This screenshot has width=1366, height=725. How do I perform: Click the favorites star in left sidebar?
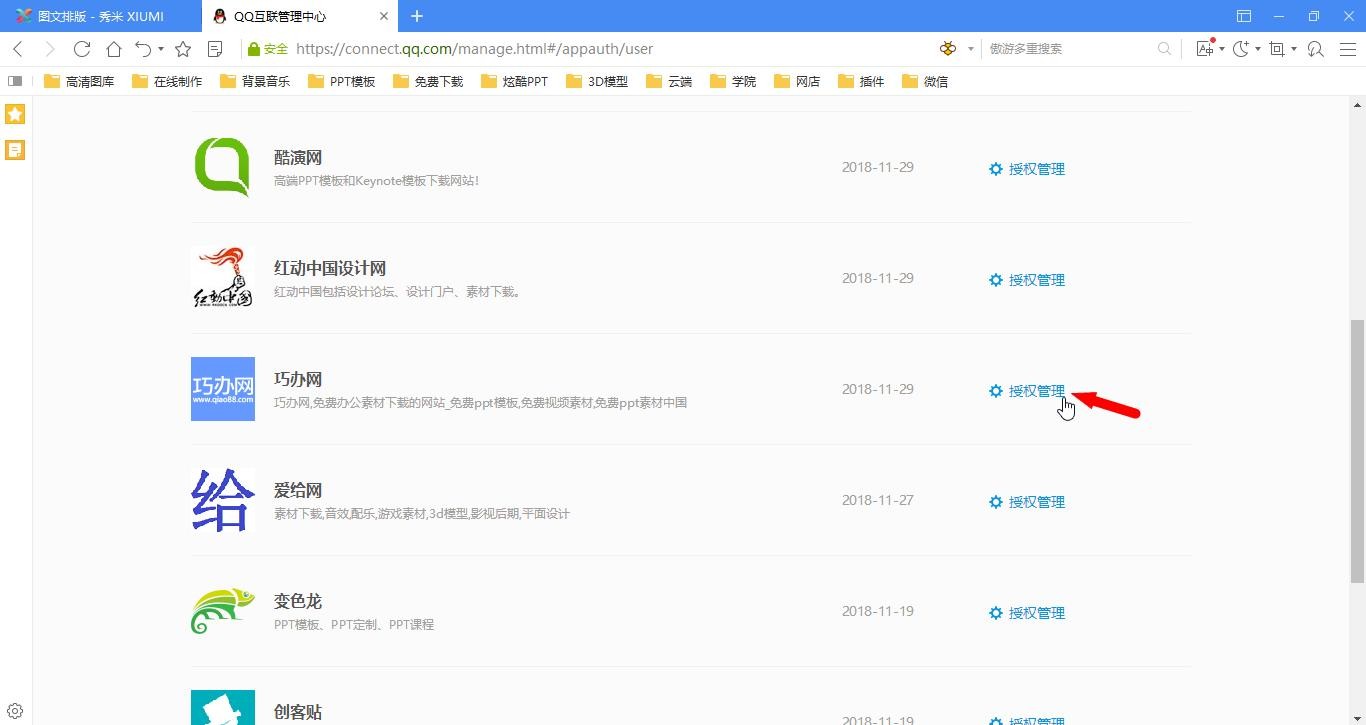(15, 114)
